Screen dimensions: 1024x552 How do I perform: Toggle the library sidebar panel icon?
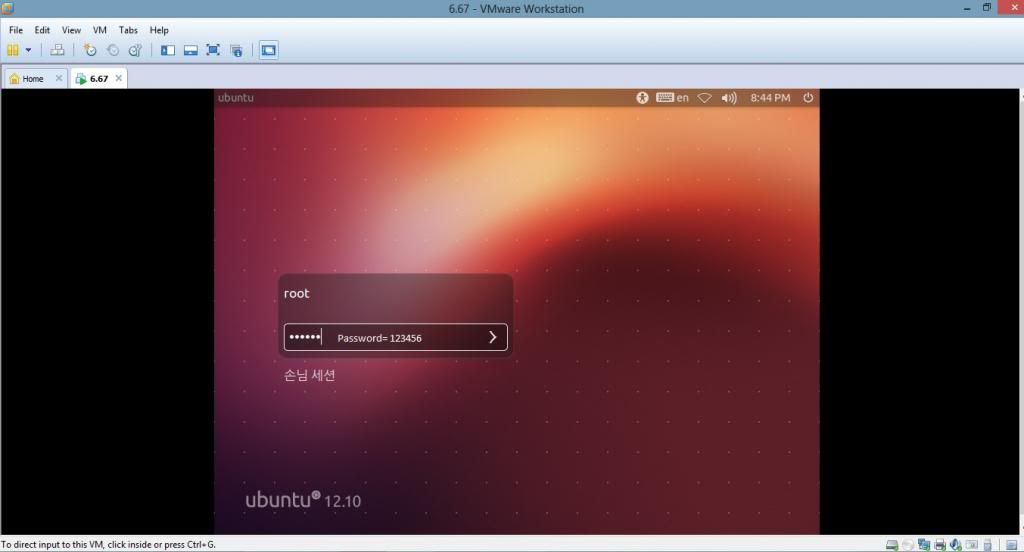click(x=168, y=50)
